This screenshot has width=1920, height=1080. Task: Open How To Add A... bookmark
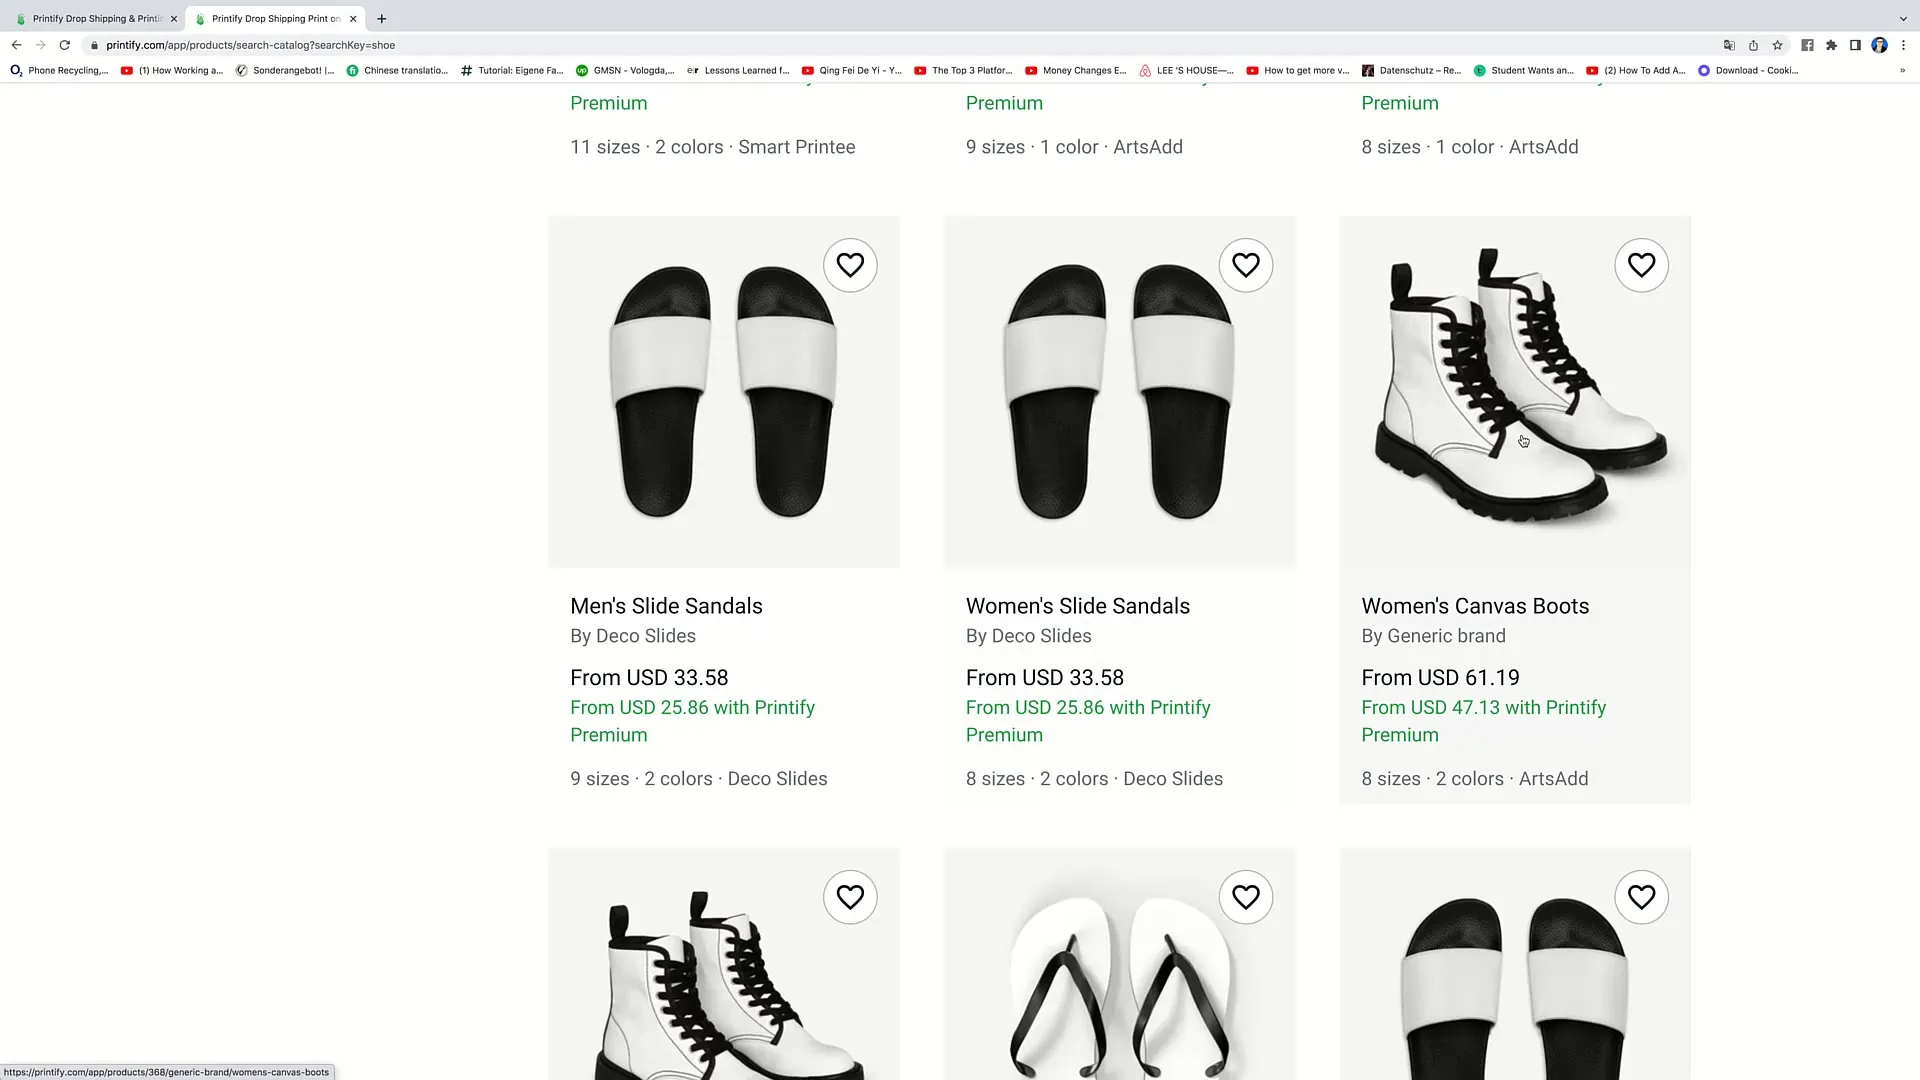tap(1635, 70)
